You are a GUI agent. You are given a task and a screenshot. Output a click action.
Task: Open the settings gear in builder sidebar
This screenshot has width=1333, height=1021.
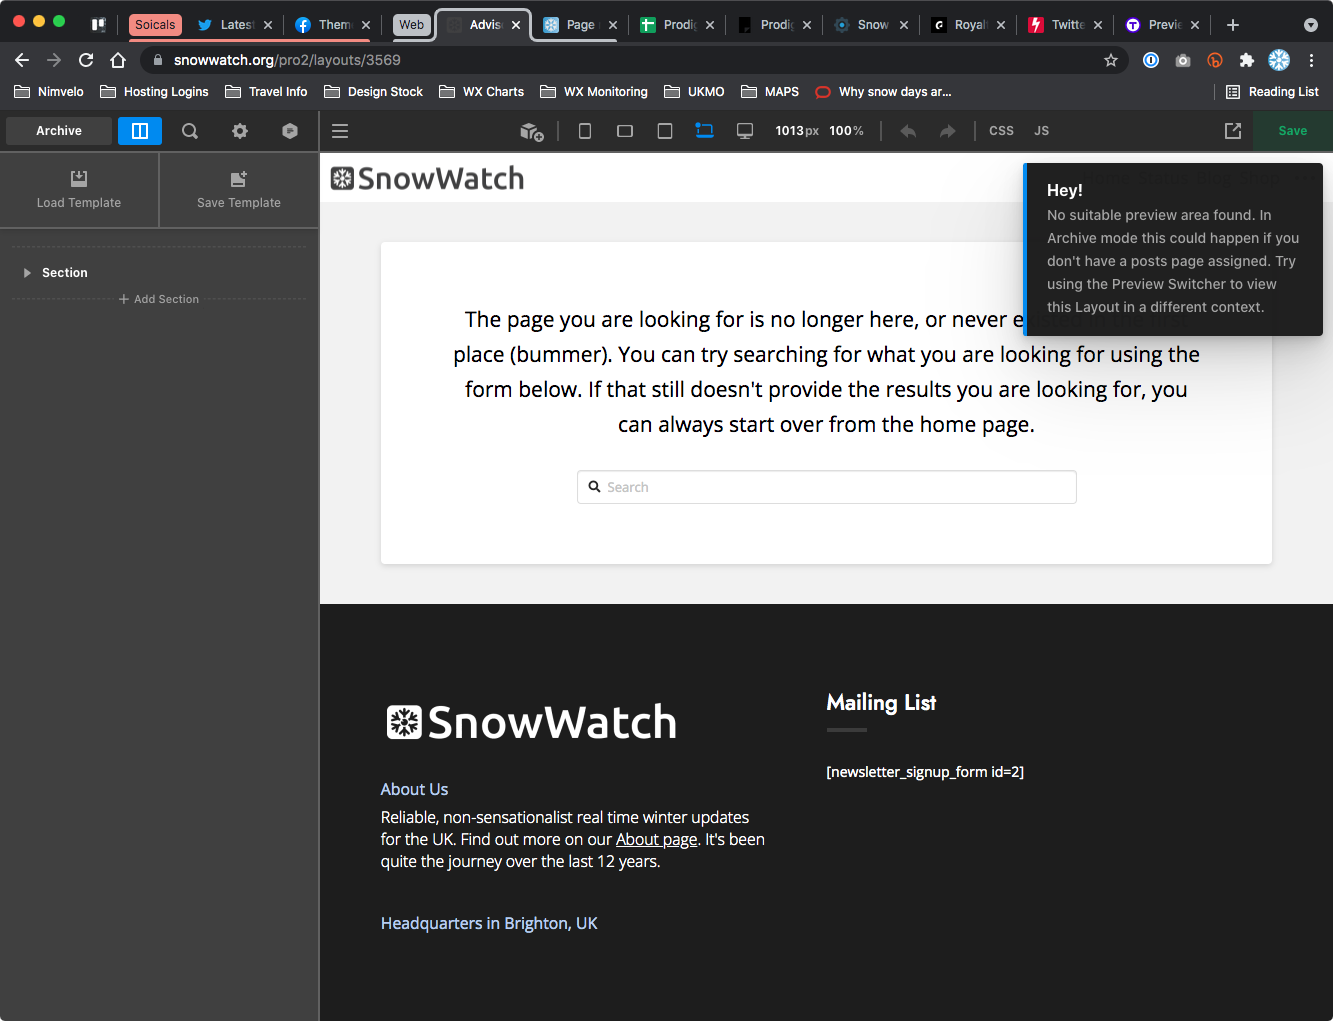(x=240, y=131)
